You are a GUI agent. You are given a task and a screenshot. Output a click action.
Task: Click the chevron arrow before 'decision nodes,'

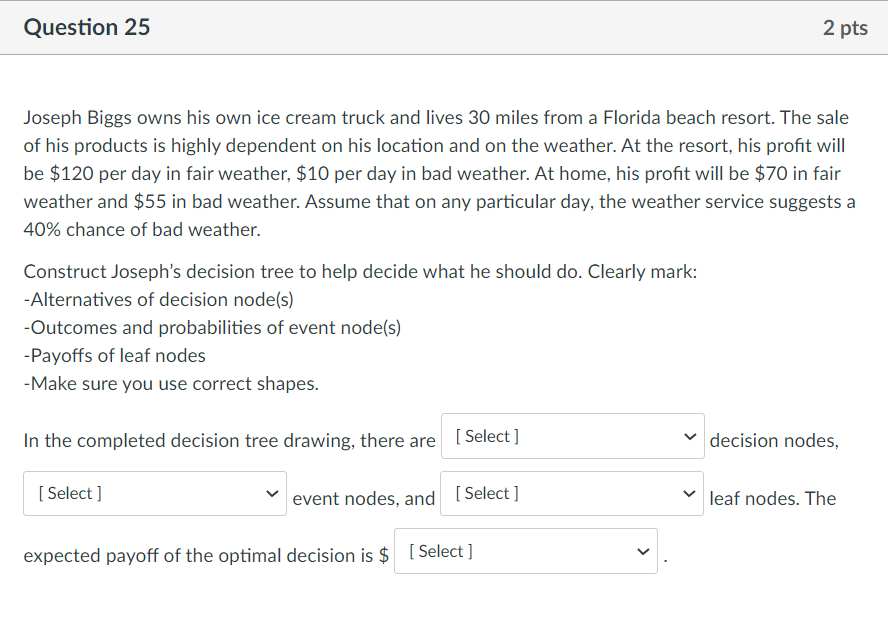[x=687, y=437]
